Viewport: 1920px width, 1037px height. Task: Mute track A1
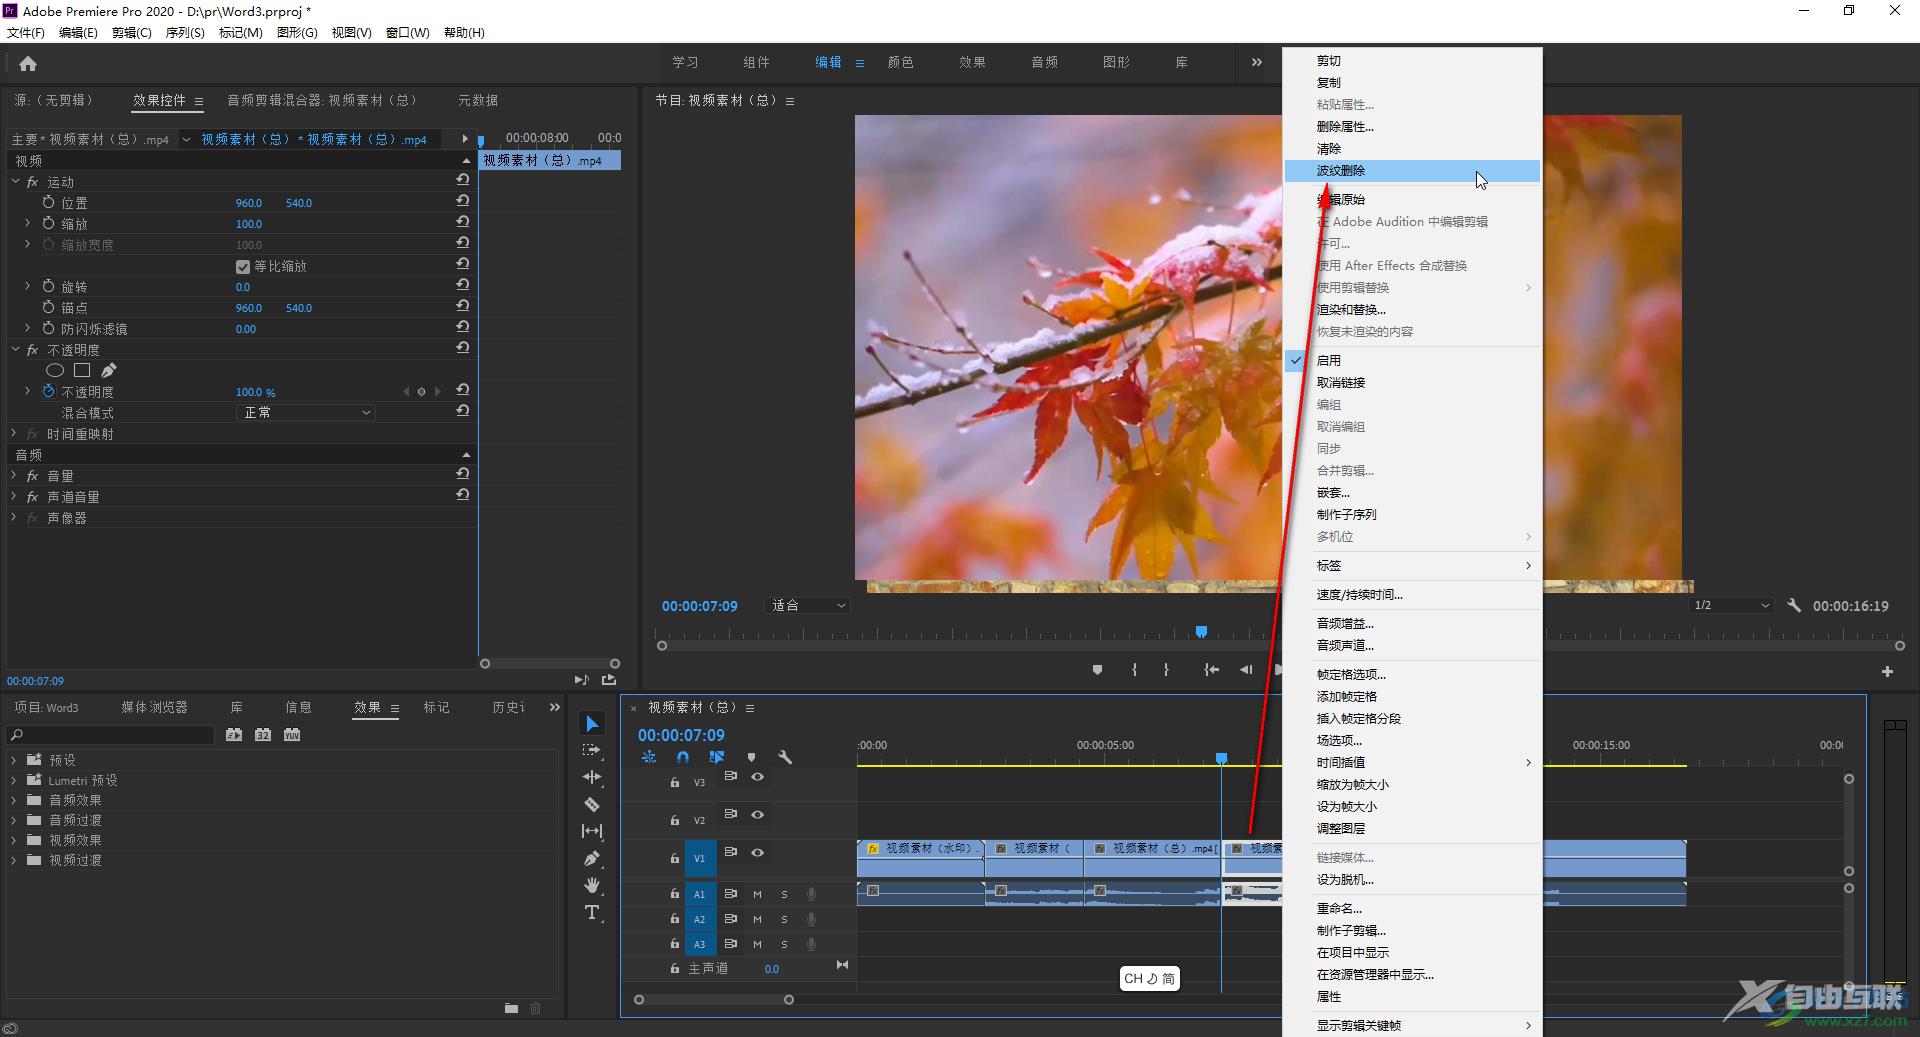(757, 894)
